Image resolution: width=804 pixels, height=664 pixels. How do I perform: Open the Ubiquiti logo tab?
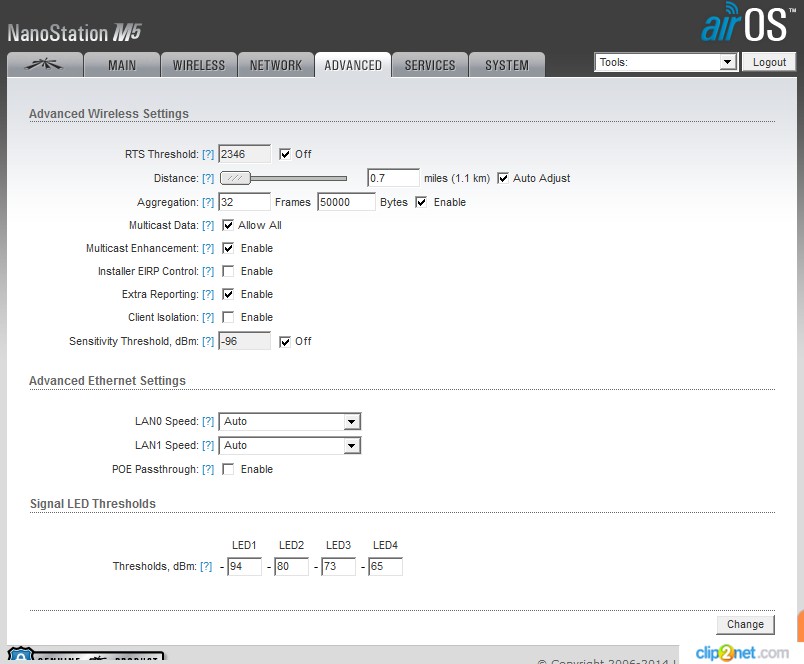(x=45, y=65)
